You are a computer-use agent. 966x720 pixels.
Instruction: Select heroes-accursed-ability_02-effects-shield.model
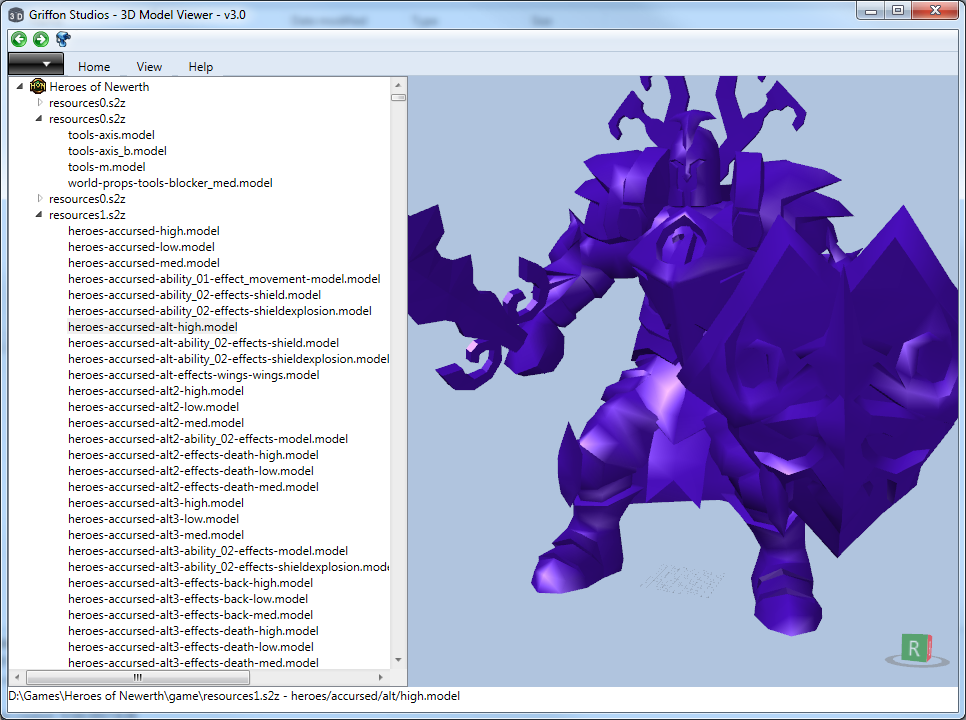tap(194, 295)
